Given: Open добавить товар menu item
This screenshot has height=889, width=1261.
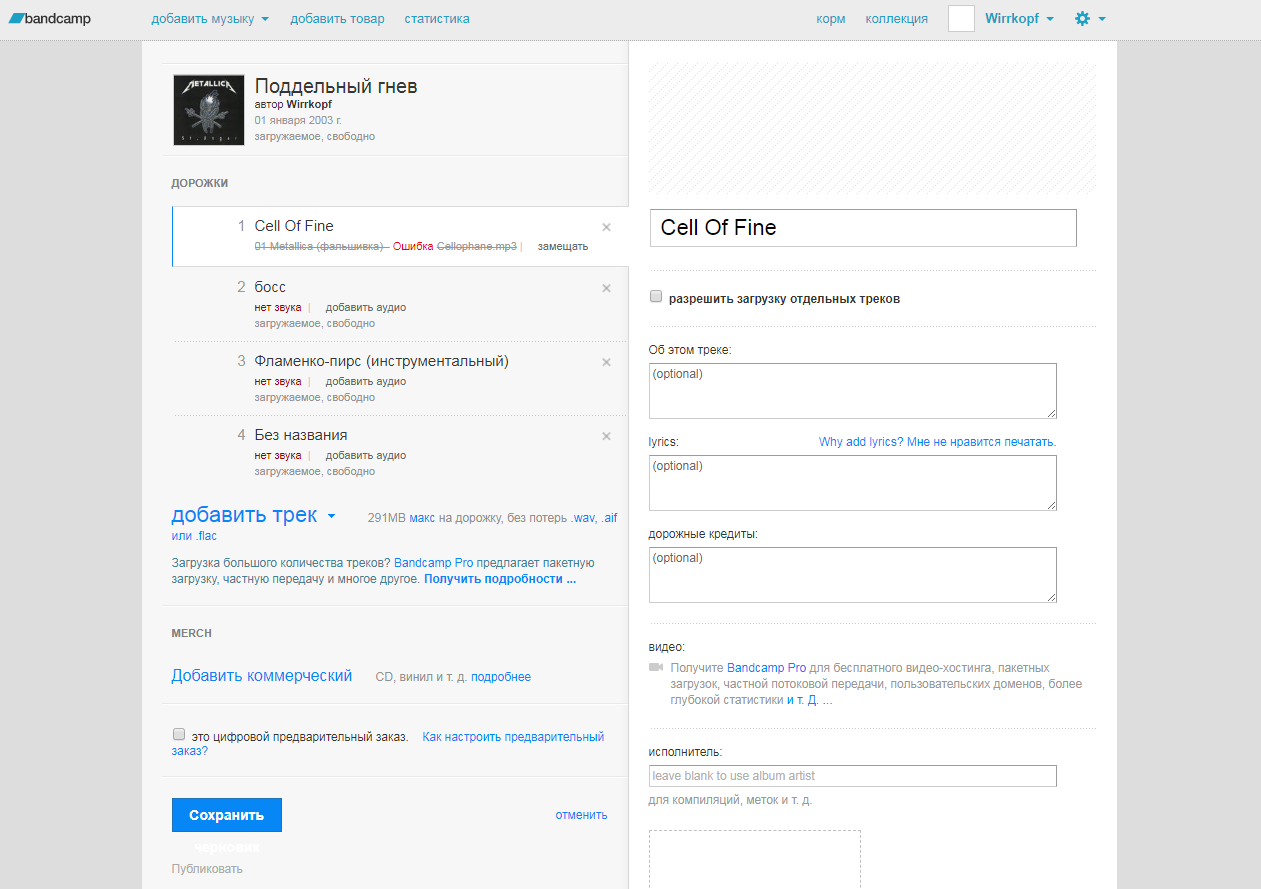Looking at the screenshot, I should click(337, 18).
